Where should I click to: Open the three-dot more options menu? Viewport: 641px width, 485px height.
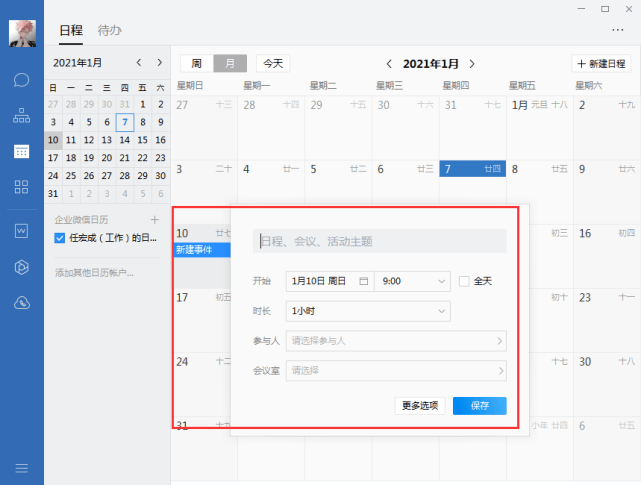click(x=618, y=30)
